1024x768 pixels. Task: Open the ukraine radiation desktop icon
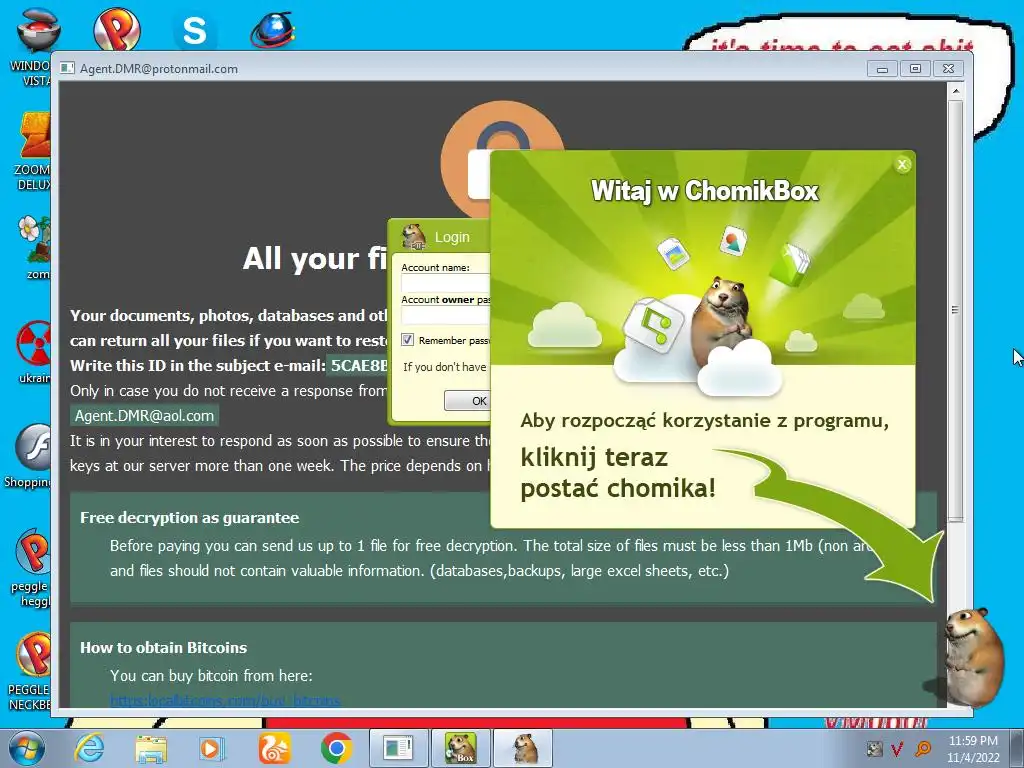pos(35,351)
